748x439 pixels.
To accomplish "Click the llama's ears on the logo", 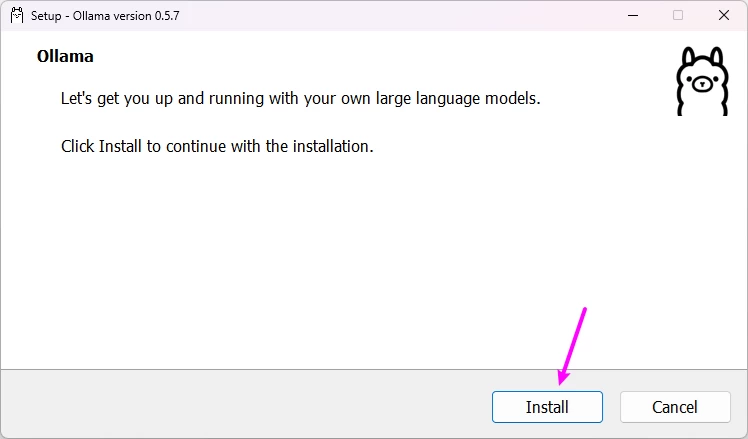I will click(x=701, y=56).
